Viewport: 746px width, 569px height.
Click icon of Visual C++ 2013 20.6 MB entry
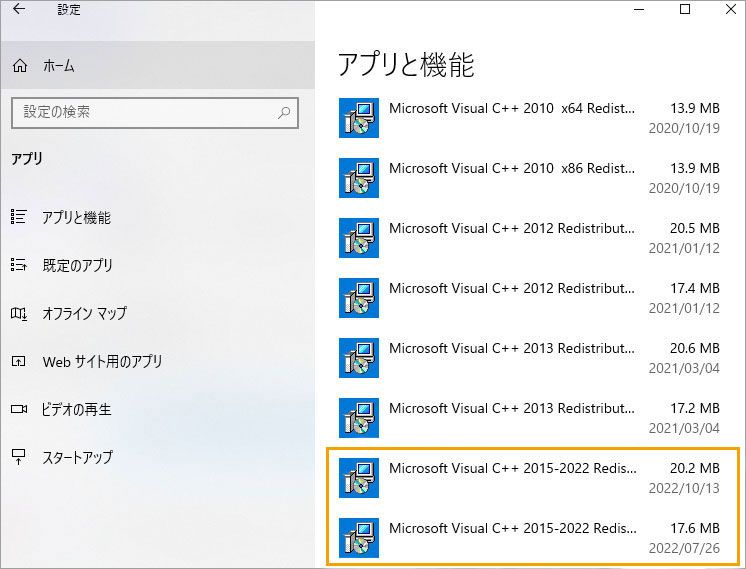click(x=359, y=358)
